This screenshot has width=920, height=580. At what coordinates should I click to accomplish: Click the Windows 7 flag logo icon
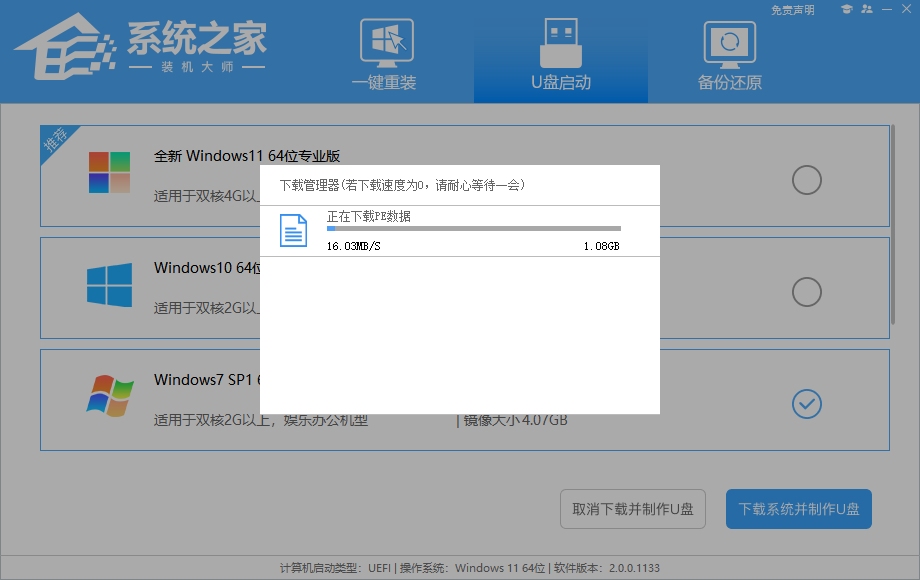click(x=110, y=398)
